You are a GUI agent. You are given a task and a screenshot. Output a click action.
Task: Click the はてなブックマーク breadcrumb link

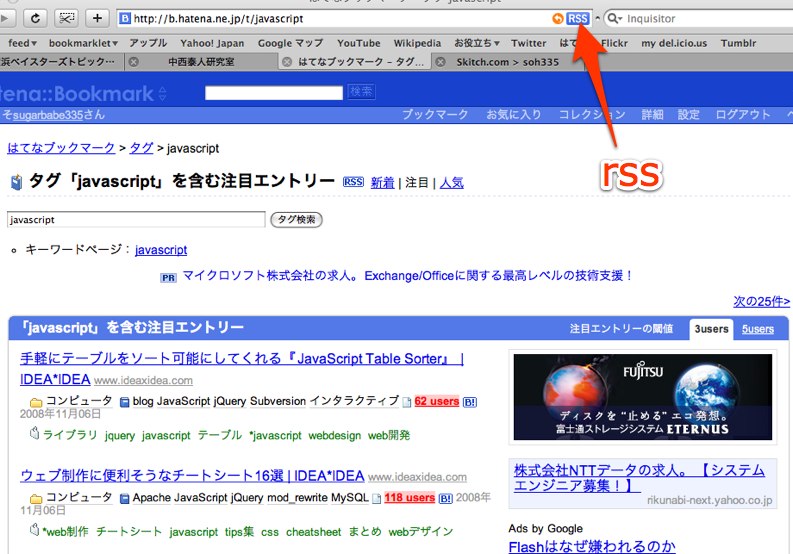(61, 148)
